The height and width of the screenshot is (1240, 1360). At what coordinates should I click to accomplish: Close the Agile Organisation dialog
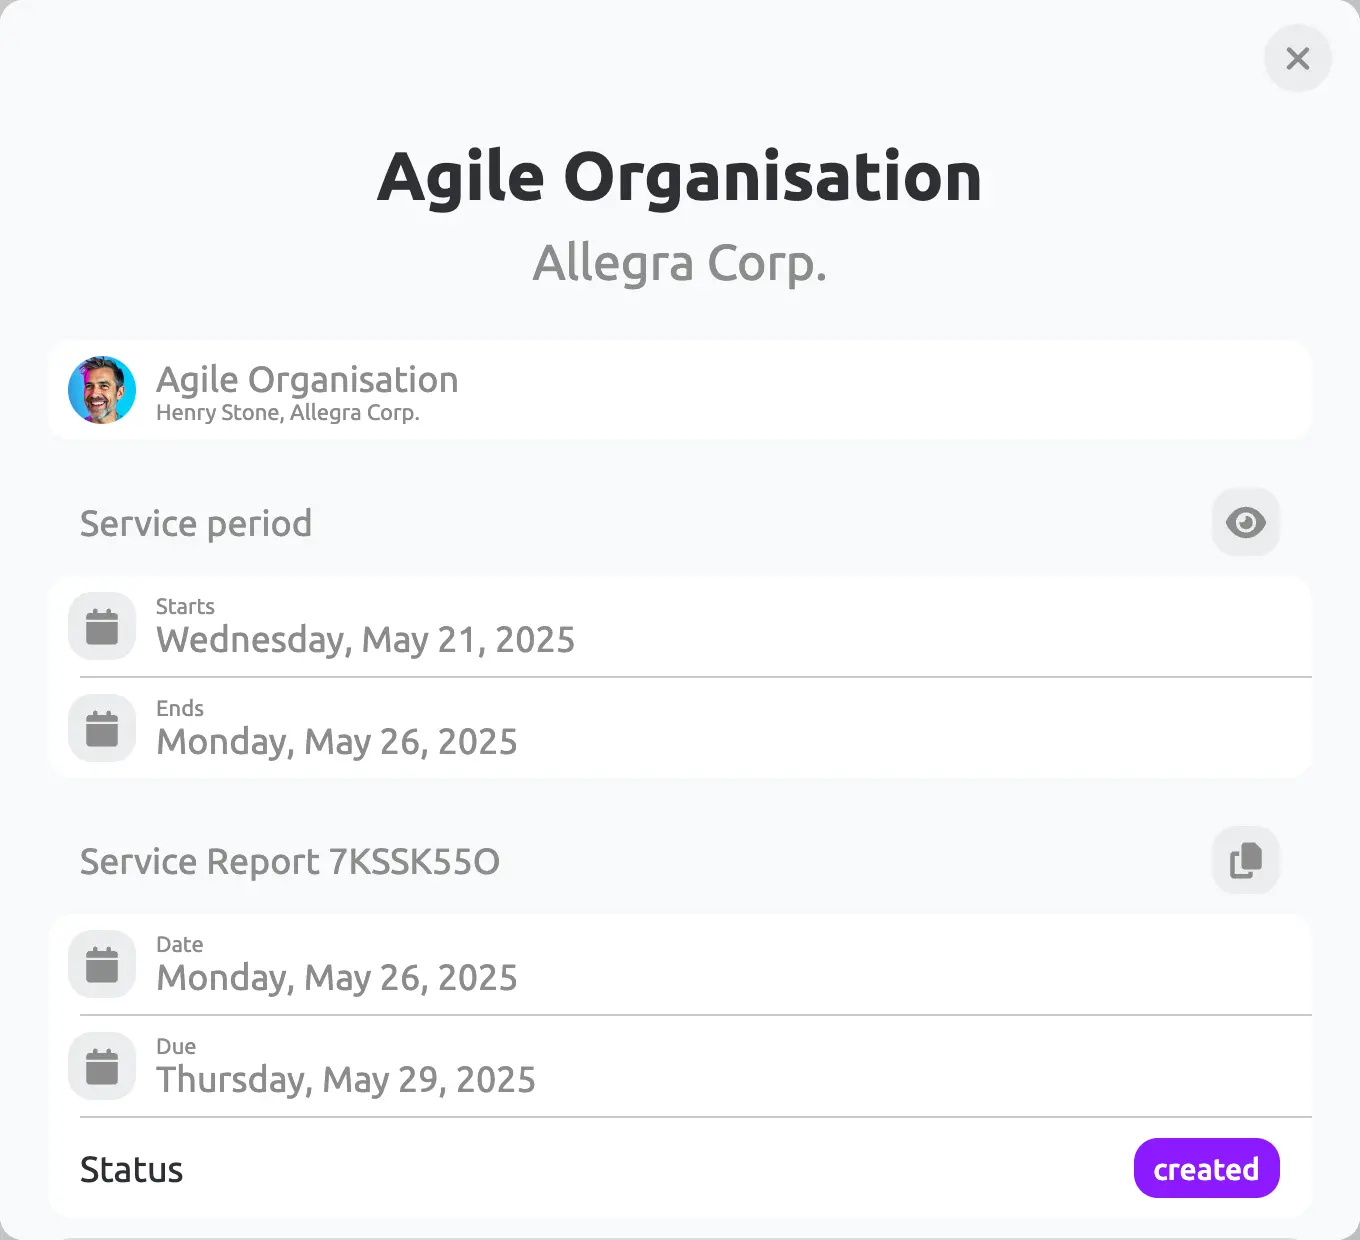1298,58
